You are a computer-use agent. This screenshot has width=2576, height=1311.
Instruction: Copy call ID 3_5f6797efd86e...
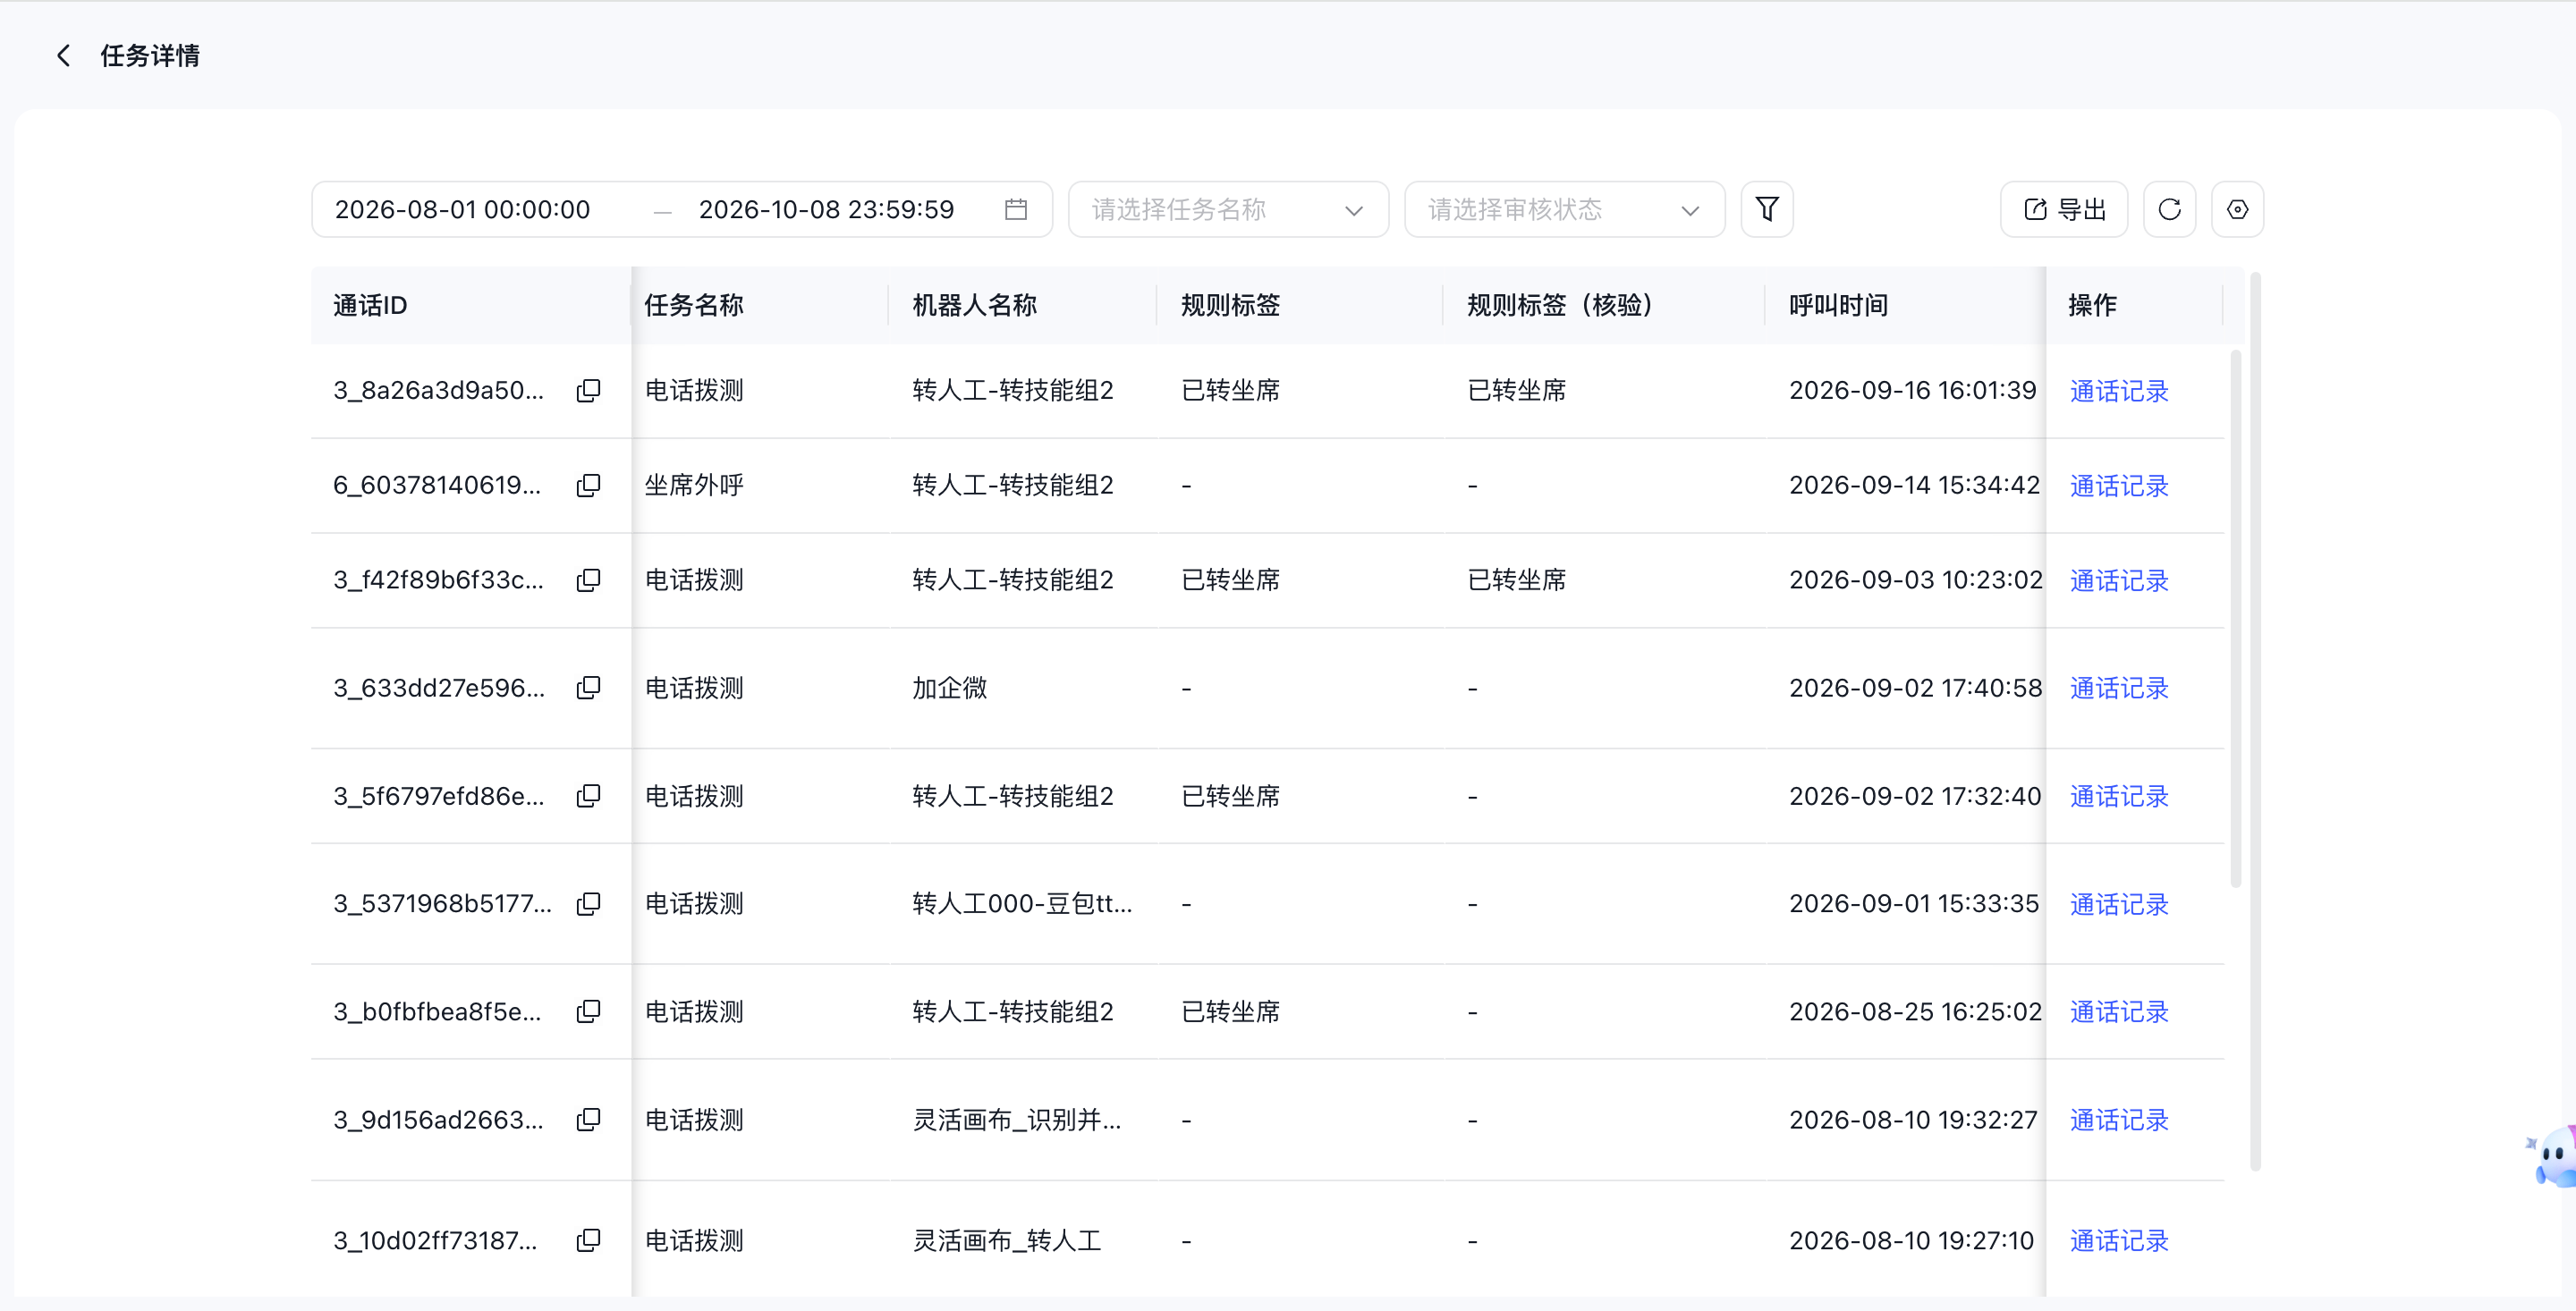click(x=588, y=796)
